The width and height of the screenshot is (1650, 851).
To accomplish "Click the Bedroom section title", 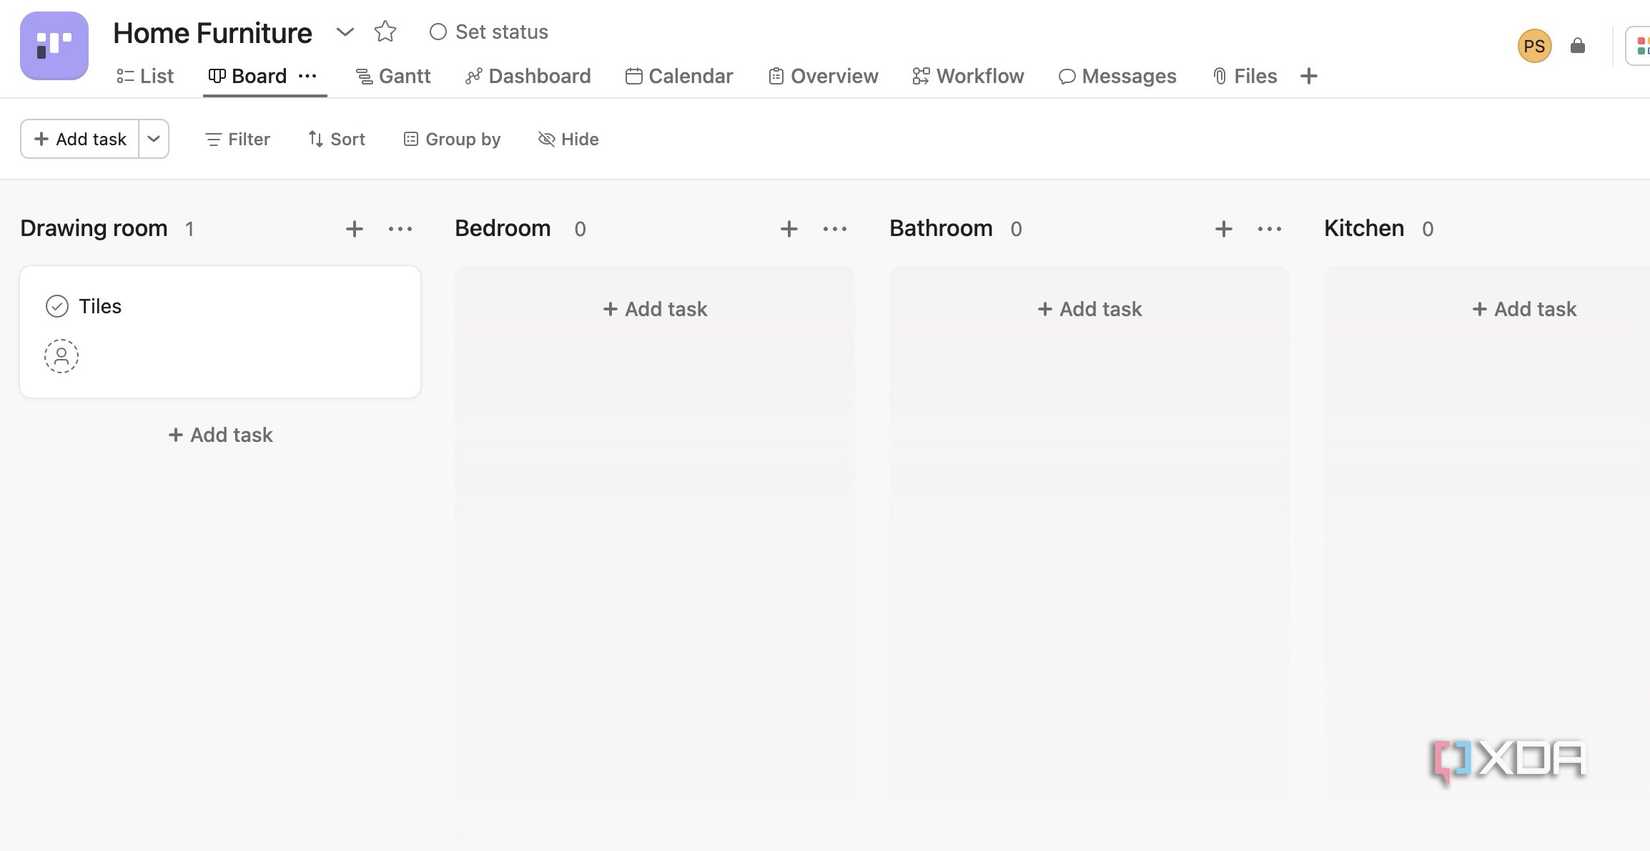I will (x=503, y=228).
